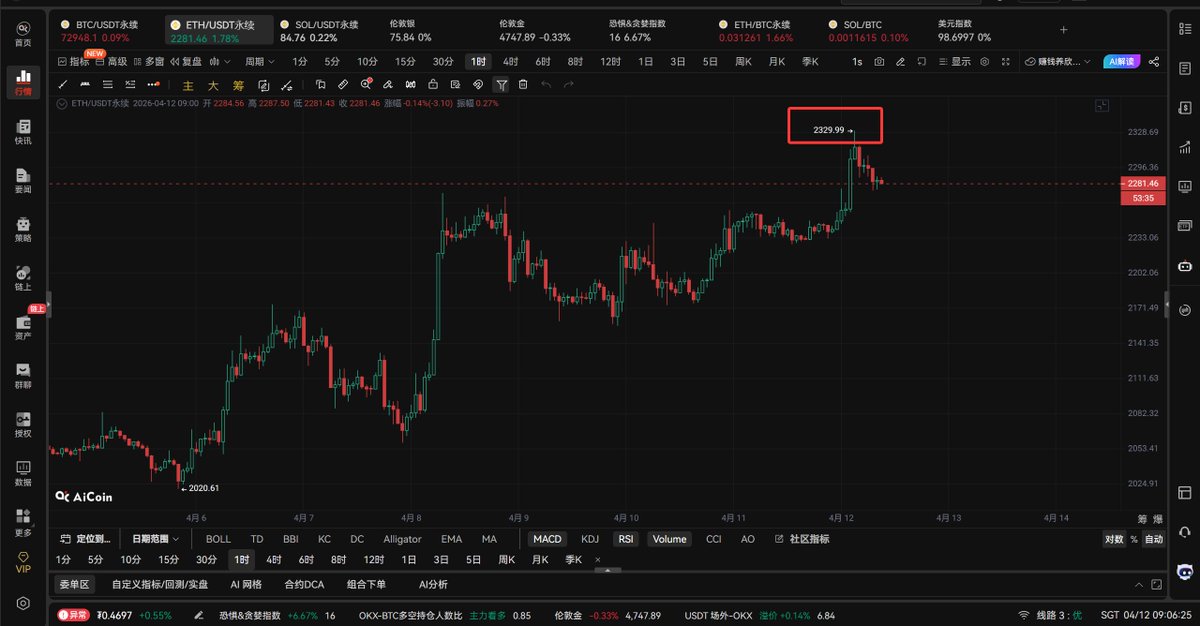The image size is (1200, 626).
Task: Click the magnifier zoom tool
Action: 366,85
